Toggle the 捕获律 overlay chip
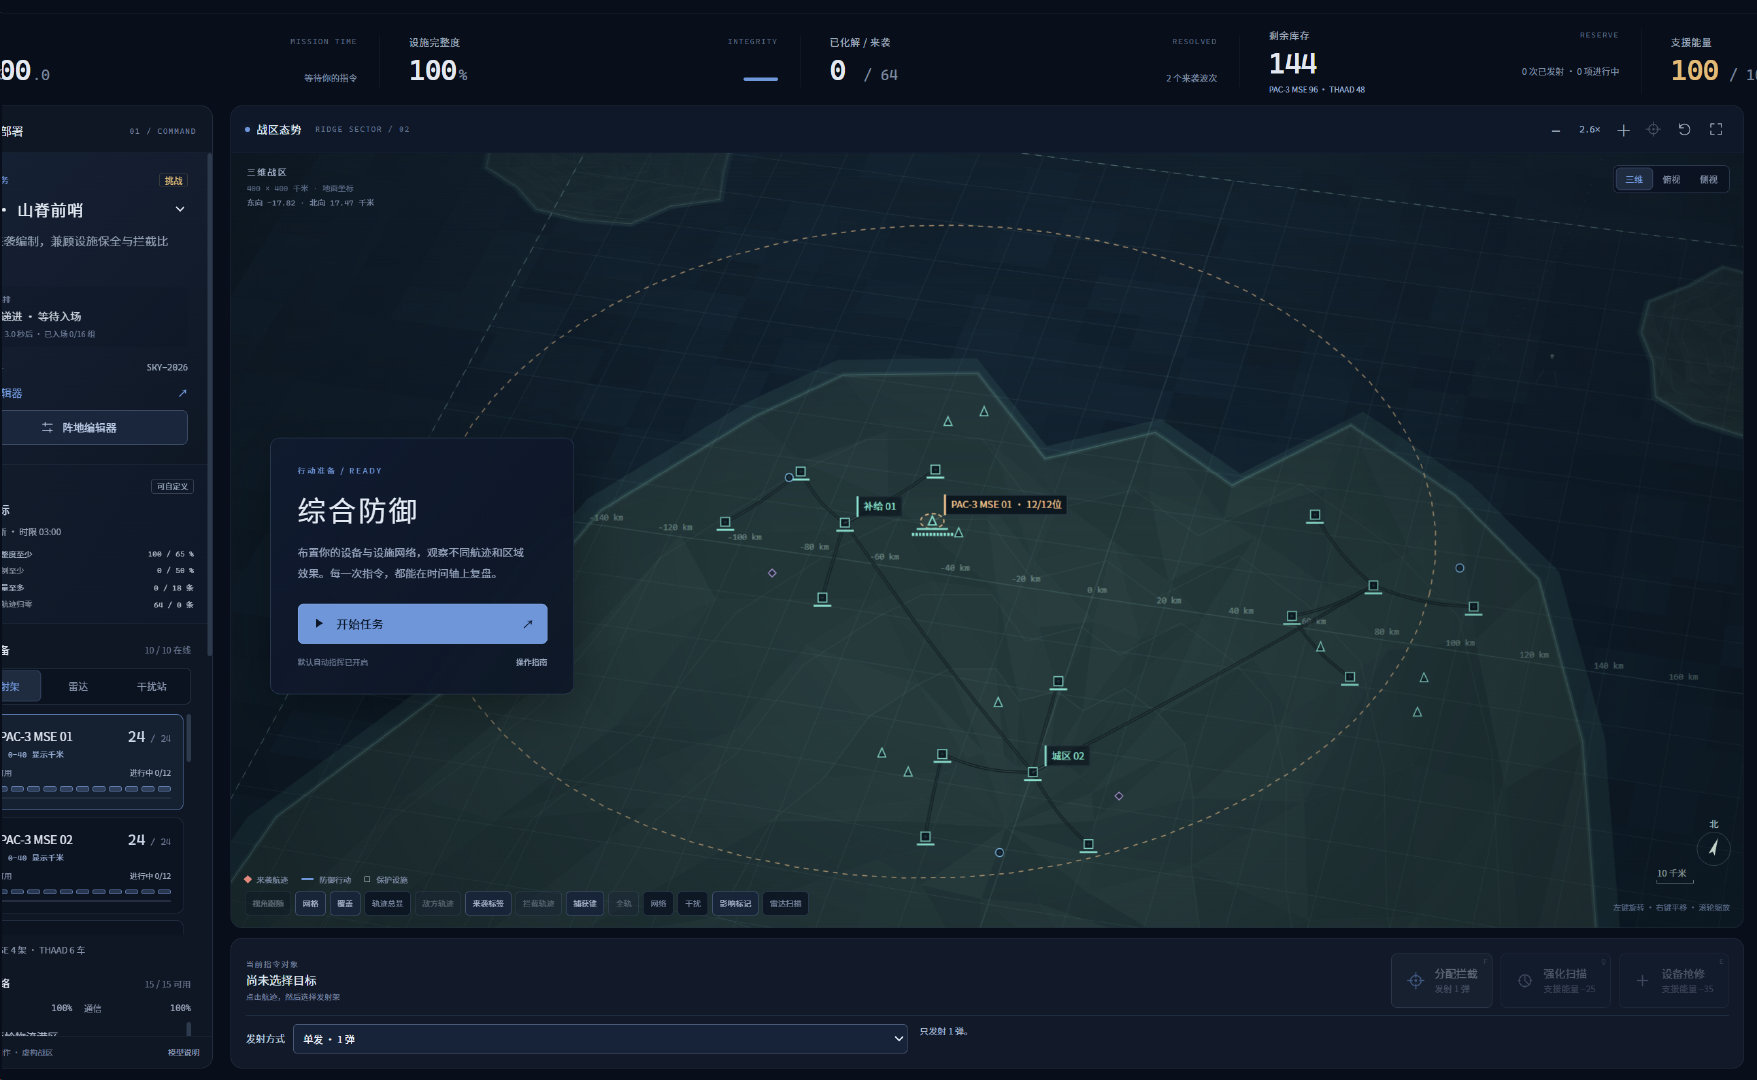This screenshot has width=1757, height=1080. coord(585,904)
